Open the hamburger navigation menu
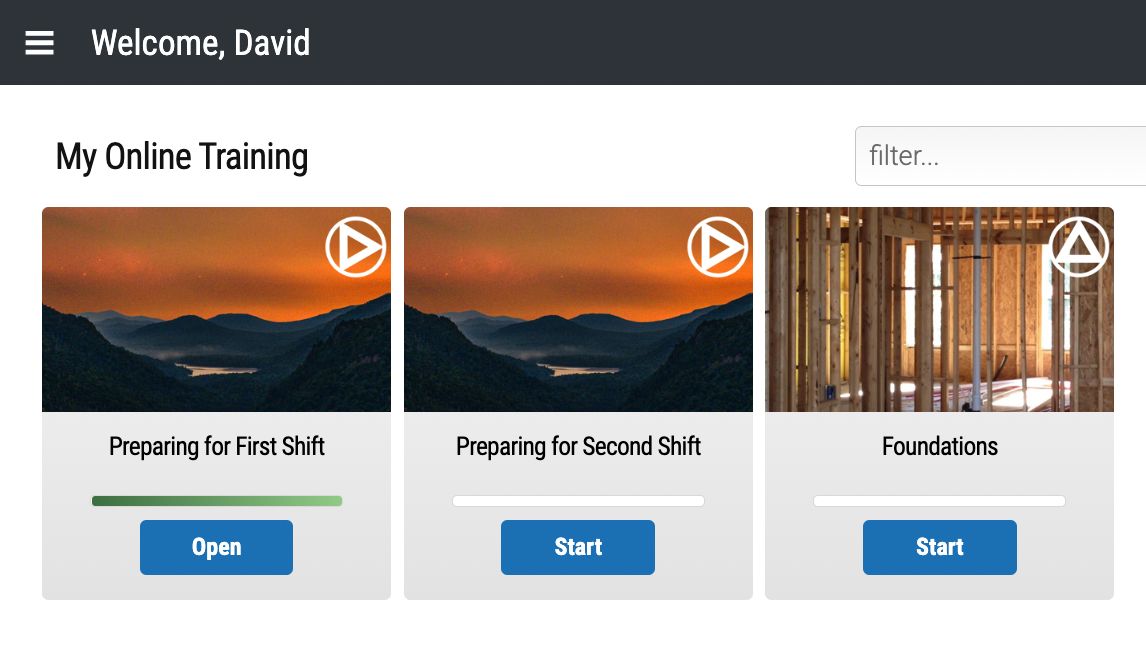1146x648 pixels. [39, 43]
